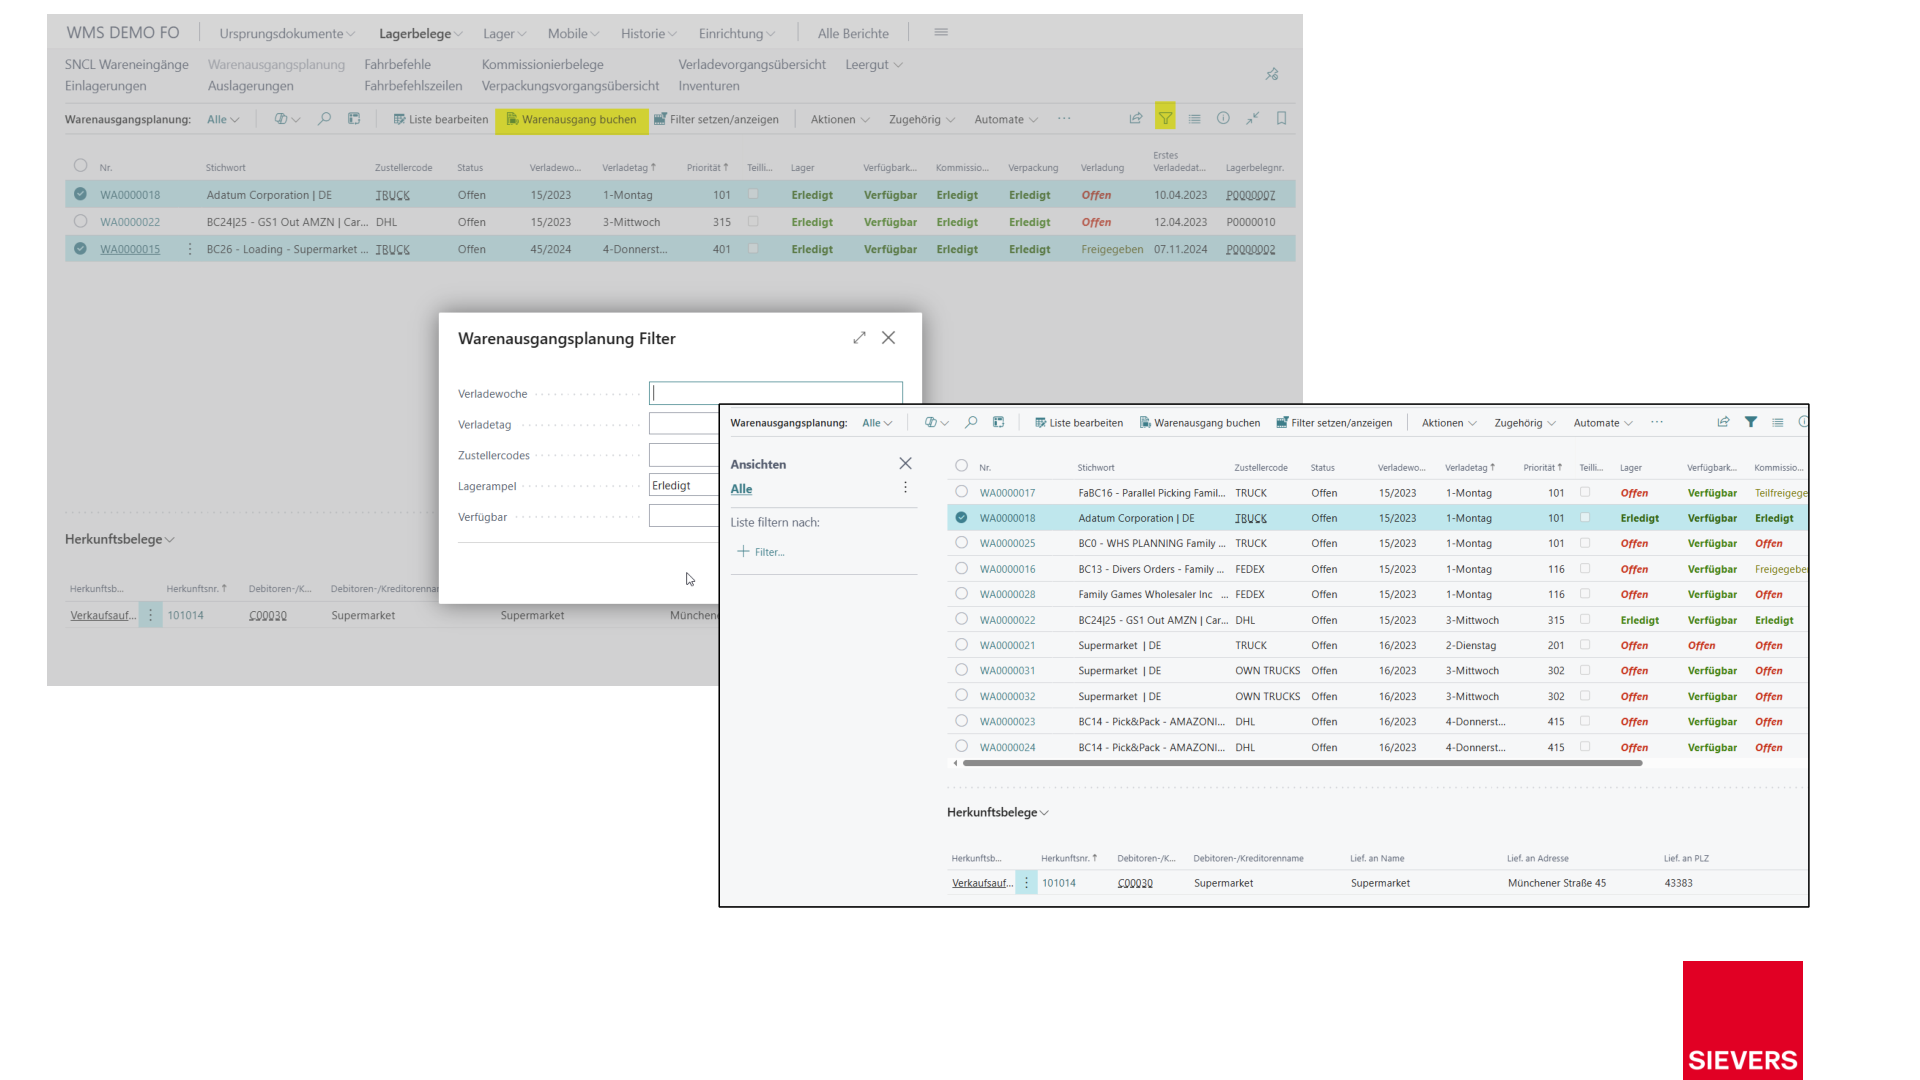The width and height of the screenshot is (1920, 1080).
Task: Go to Kommissionierbelege
Action: click(542, 65)
